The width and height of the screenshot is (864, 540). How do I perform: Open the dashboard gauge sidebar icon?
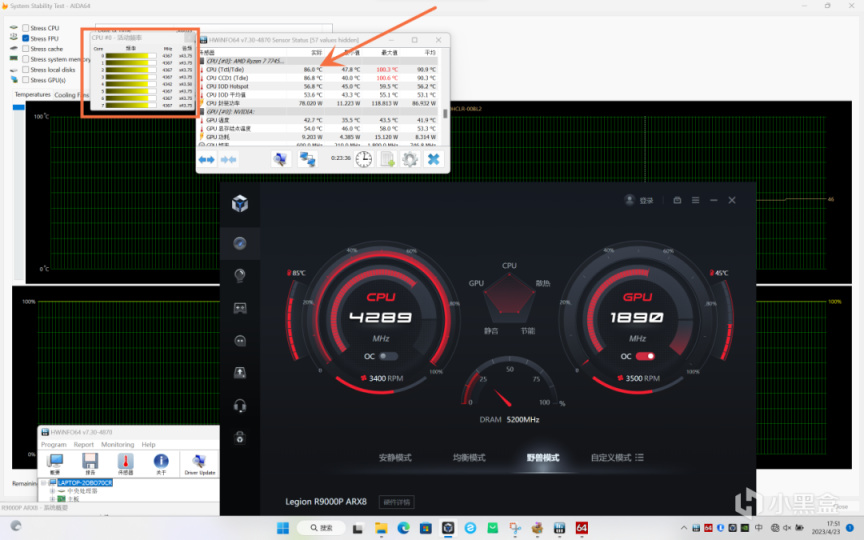pyautogui.click(x=240, y=243)
